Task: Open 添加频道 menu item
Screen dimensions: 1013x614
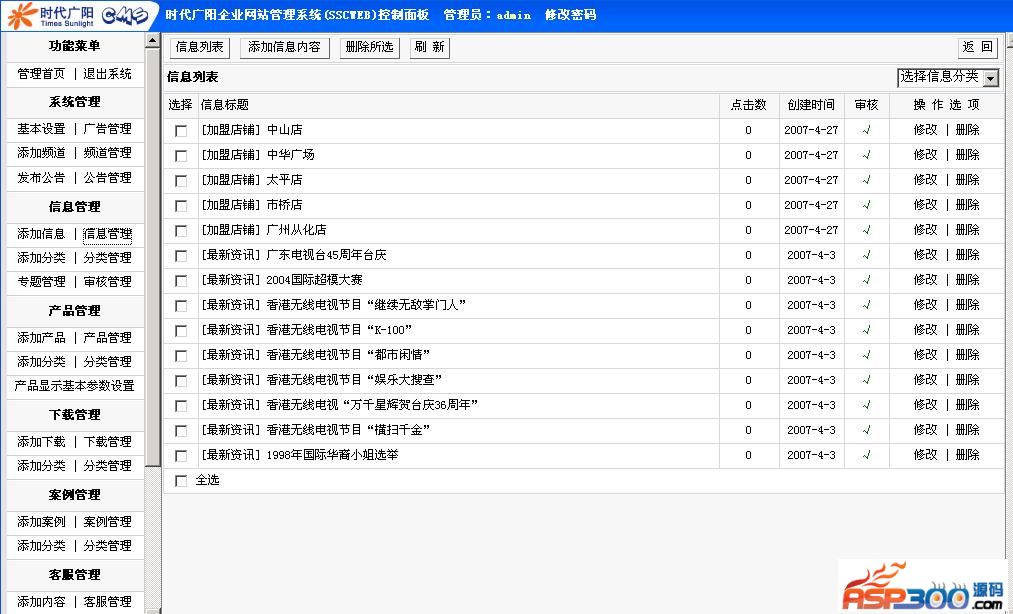Action: pyautogui.click(x=41, y=153)
